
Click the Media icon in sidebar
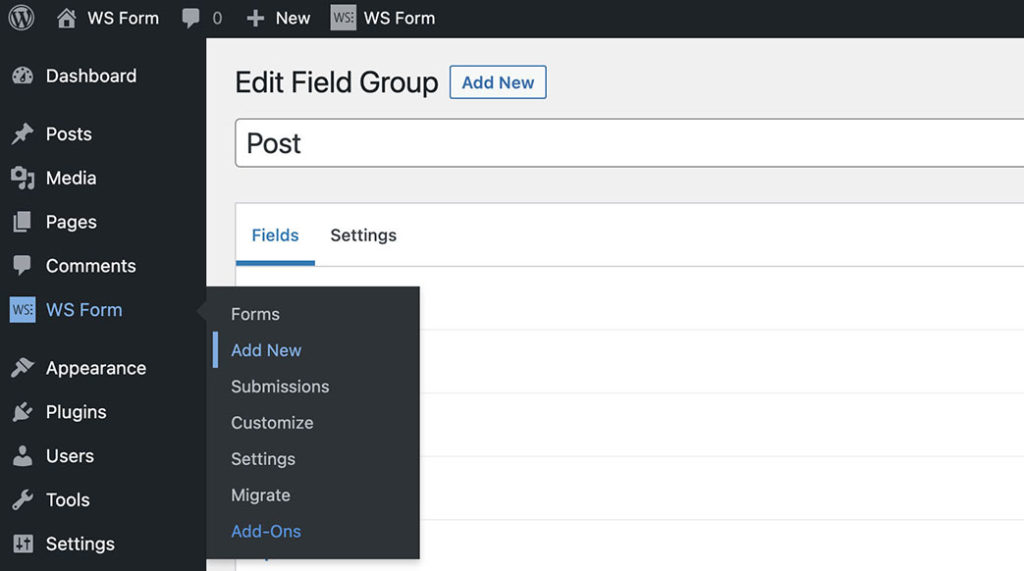[x=22, y=178]
